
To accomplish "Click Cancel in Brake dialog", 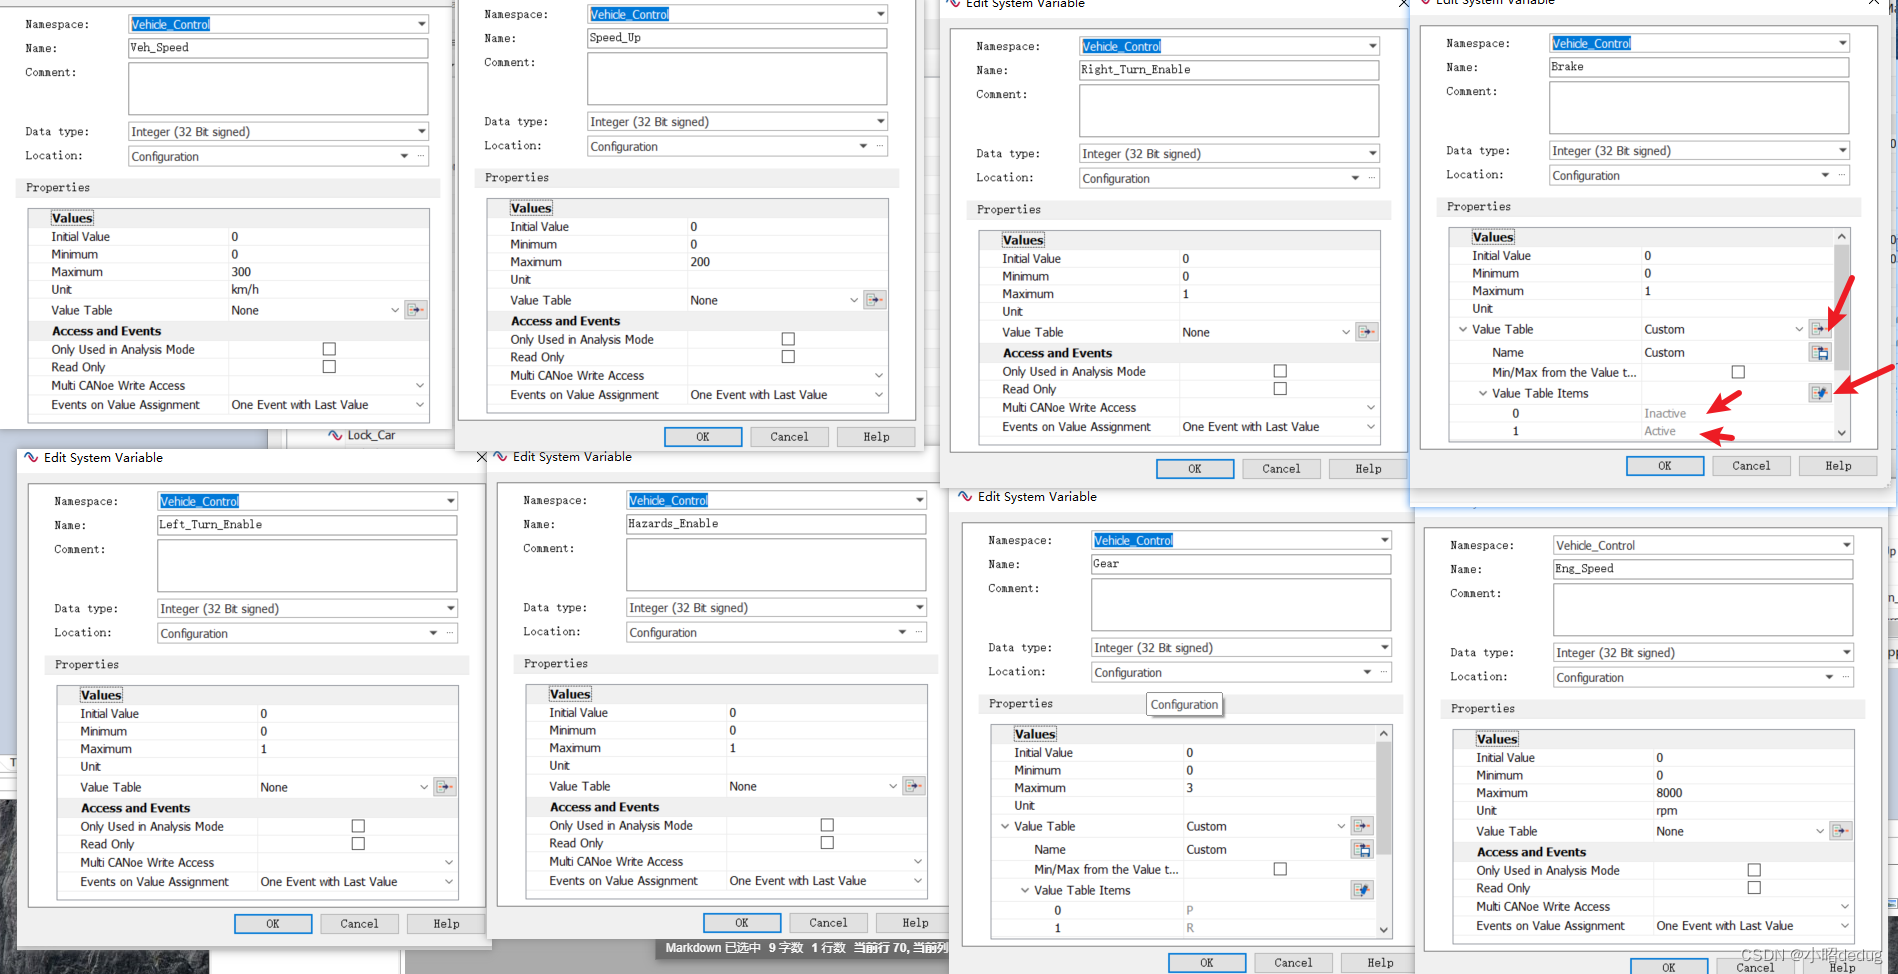I will point(1751,466).
